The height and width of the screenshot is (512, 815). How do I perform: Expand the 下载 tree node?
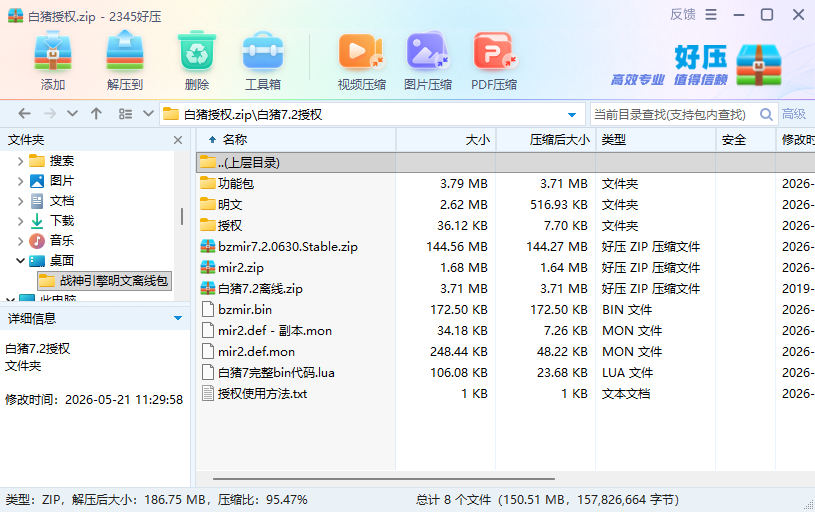pyautogui.click(x=20, y=221)
